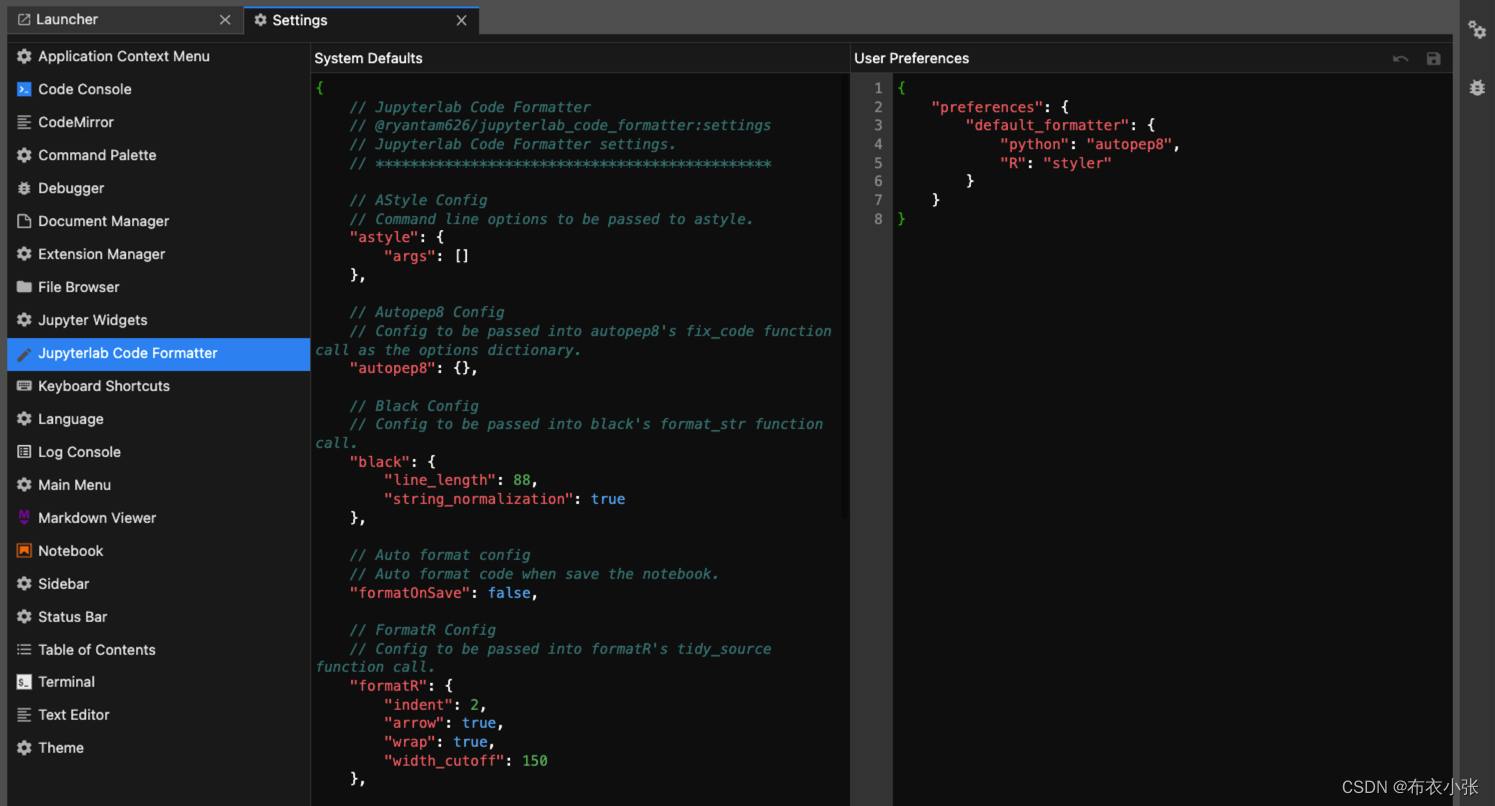This screenshot has width=1495, height=806.
Task: Open Property Inspector from right sidebar gears icon
Action: pyautogui.click(x=1477, y=30)
